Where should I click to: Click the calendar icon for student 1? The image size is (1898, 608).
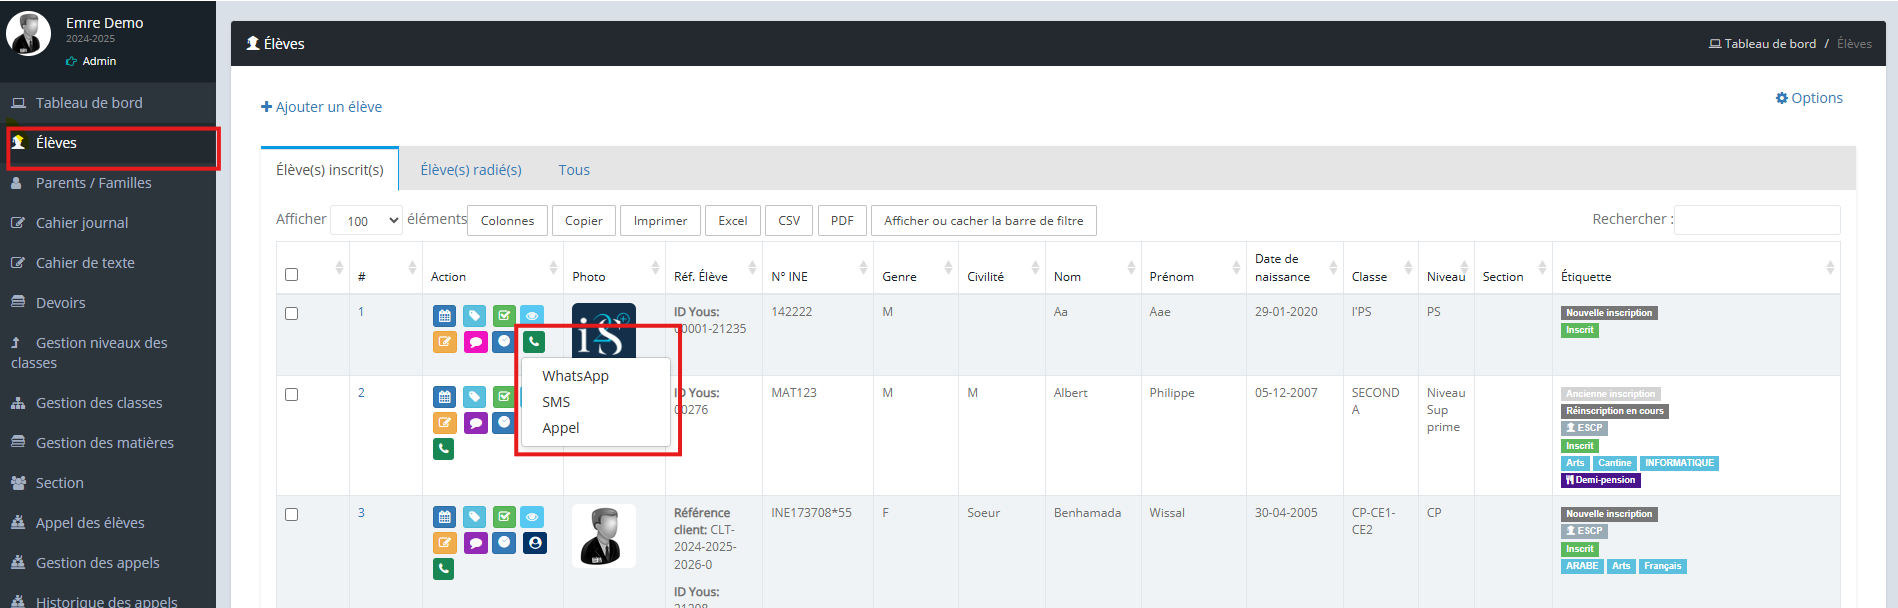[444, 316]
